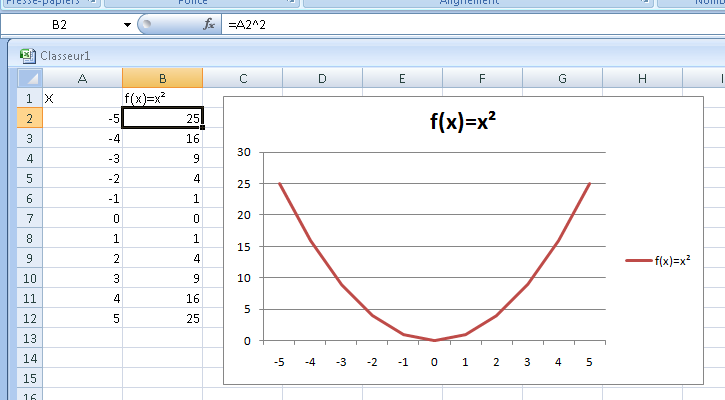
Task: Click the fill handle of cell B2
Action: coord(203,128)
